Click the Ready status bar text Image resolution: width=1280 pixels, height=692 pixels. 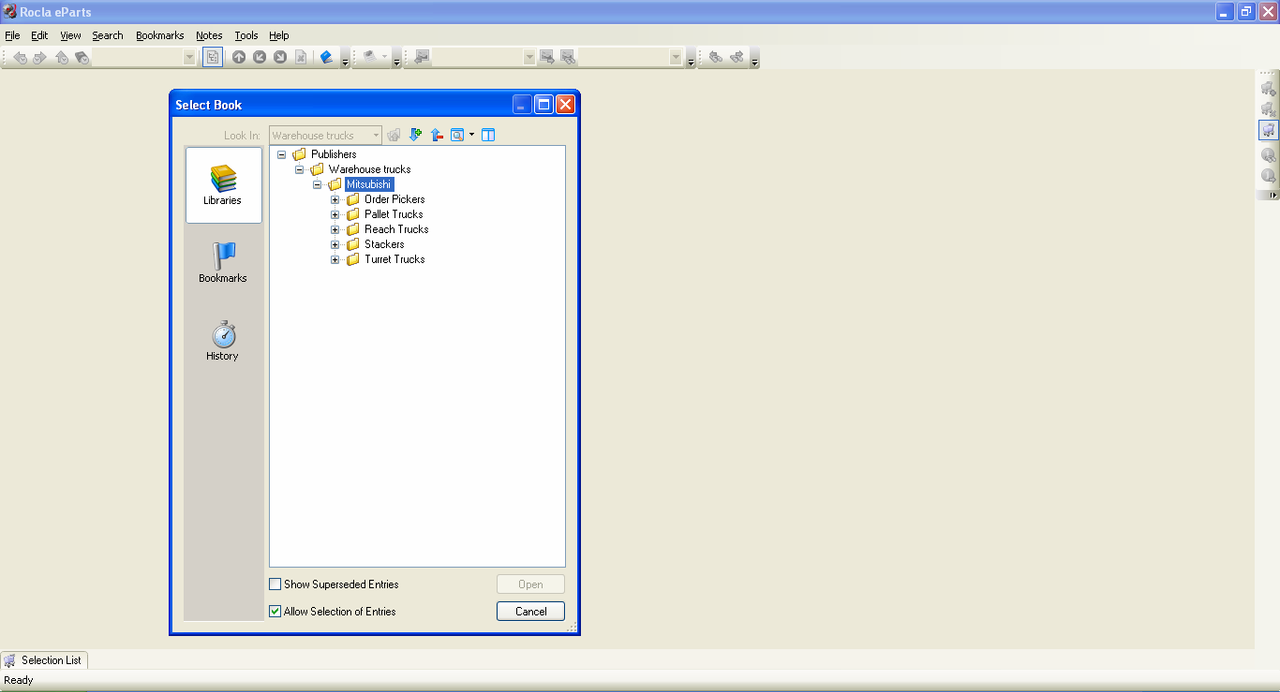[x=19, y=680]
